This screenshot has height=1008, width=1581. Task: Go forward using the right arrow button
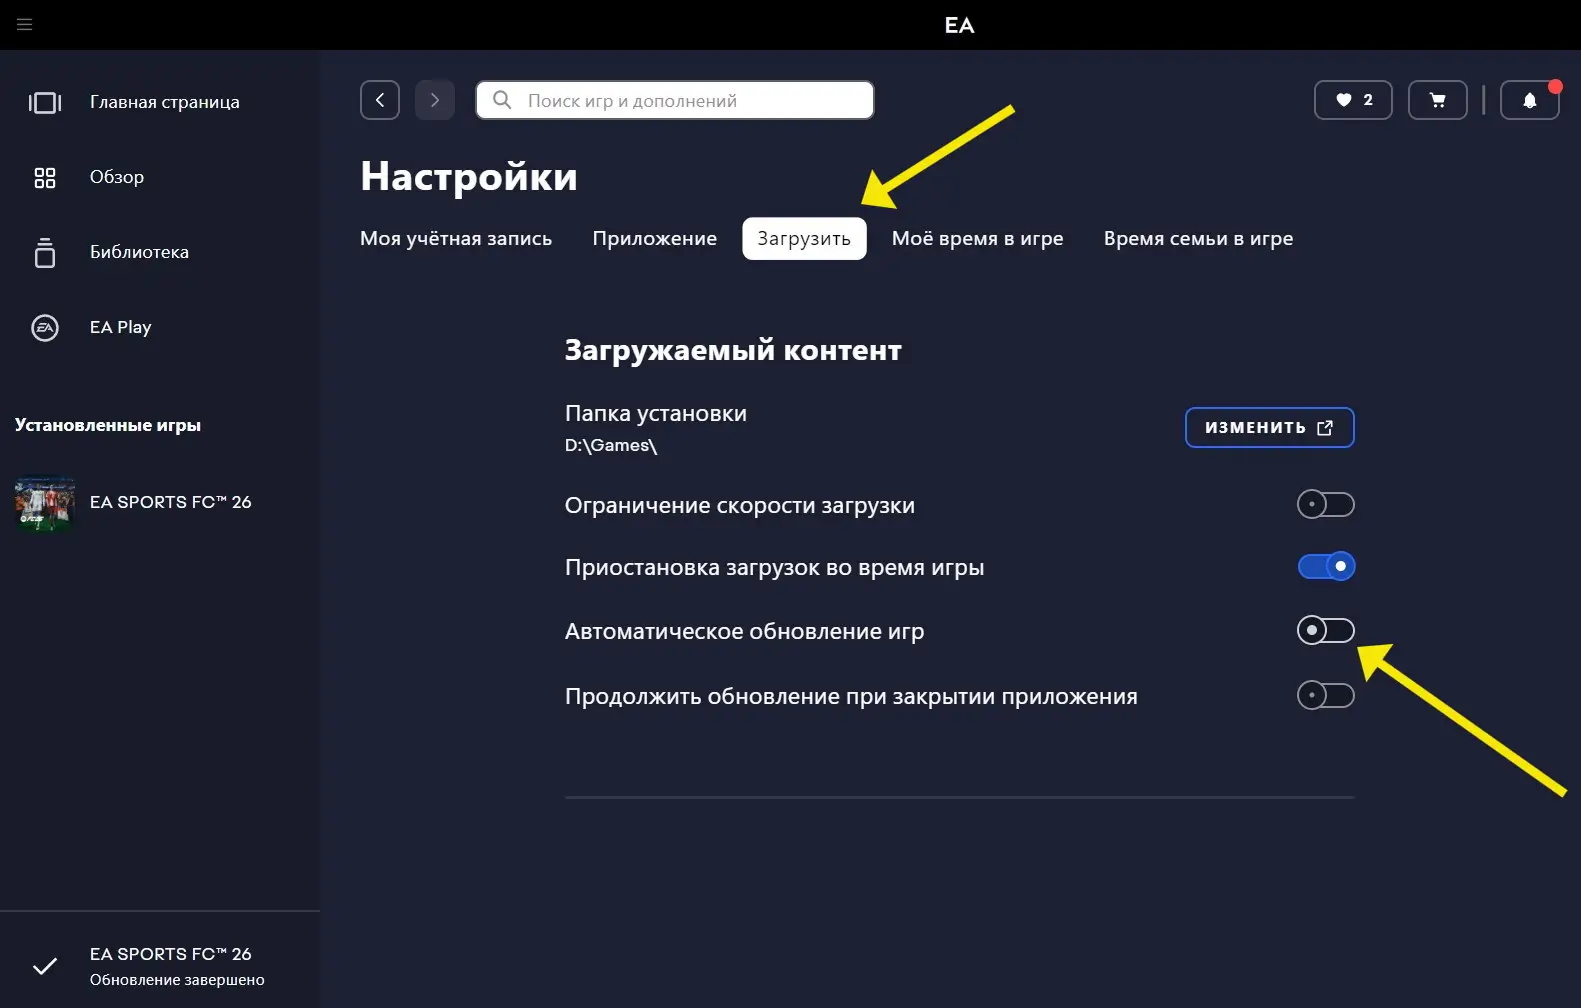coord(435,100)
